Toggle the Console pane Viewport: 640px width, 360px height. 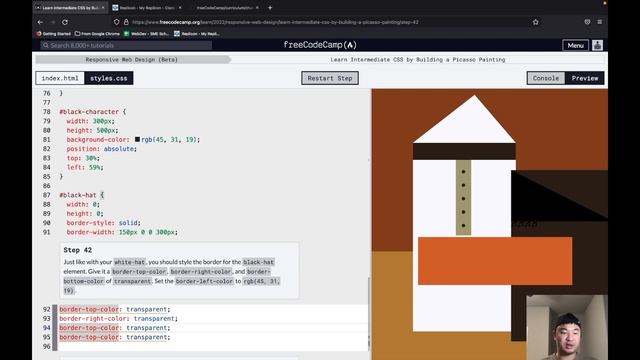point(546,78)
